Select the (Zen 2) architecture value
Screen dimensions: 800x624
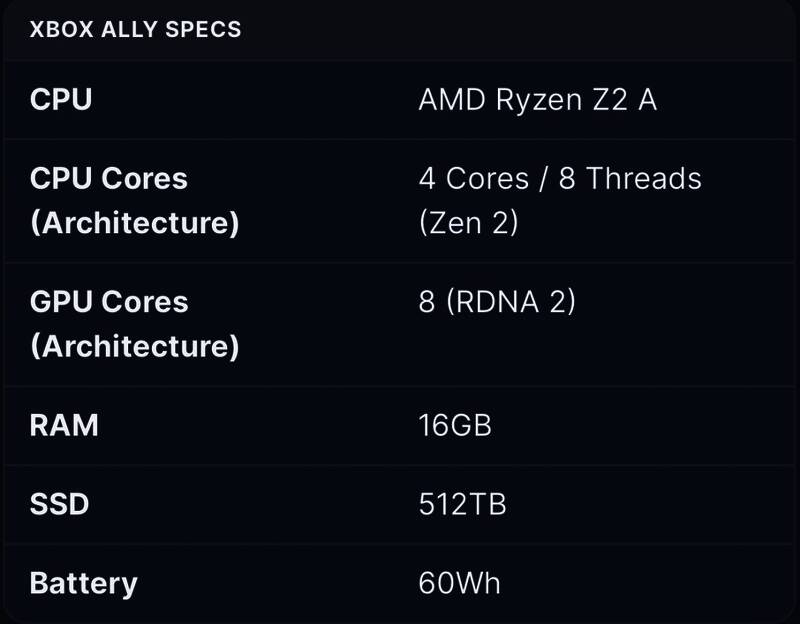[x=468, y=222]
